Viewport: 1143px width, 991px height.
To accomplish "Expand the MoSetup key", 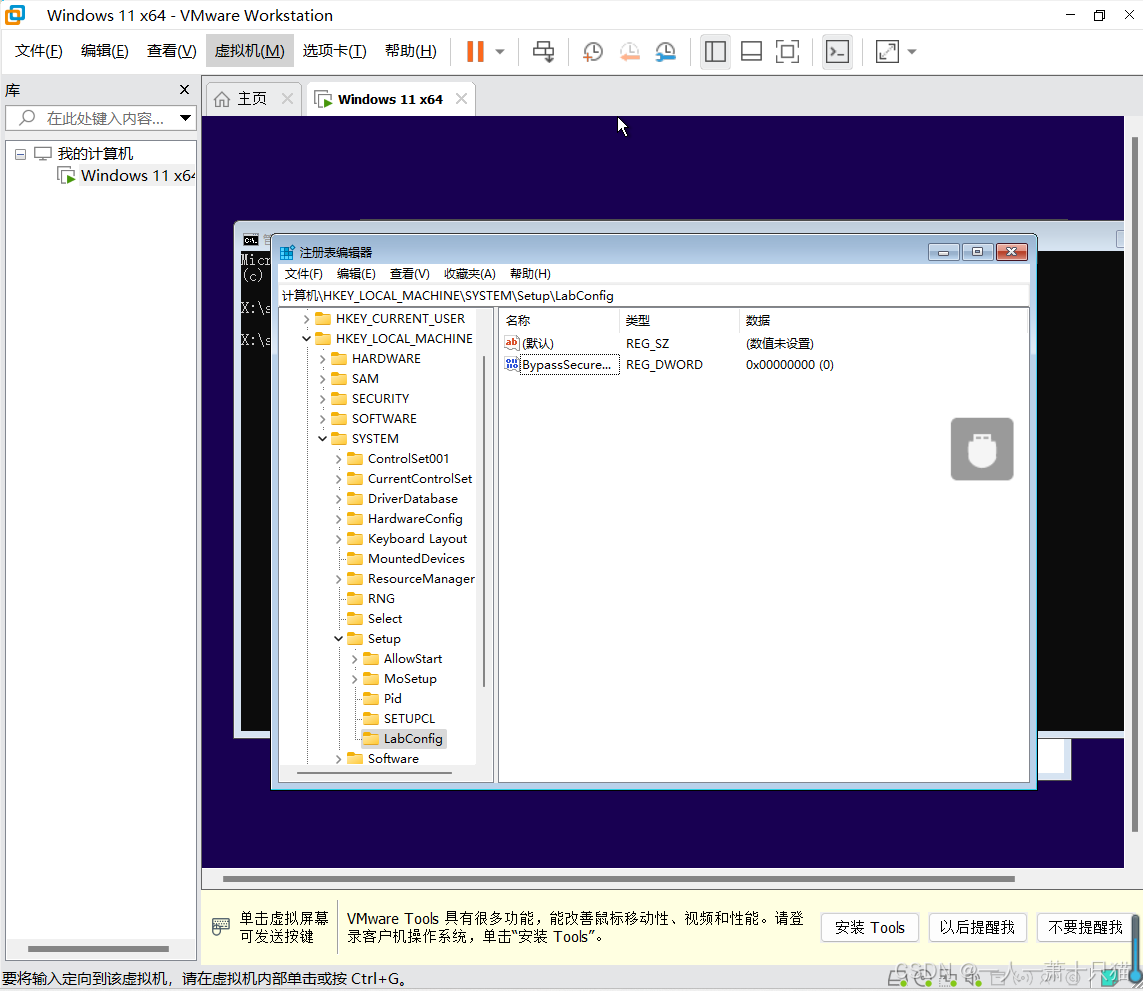I will (354, 679).
